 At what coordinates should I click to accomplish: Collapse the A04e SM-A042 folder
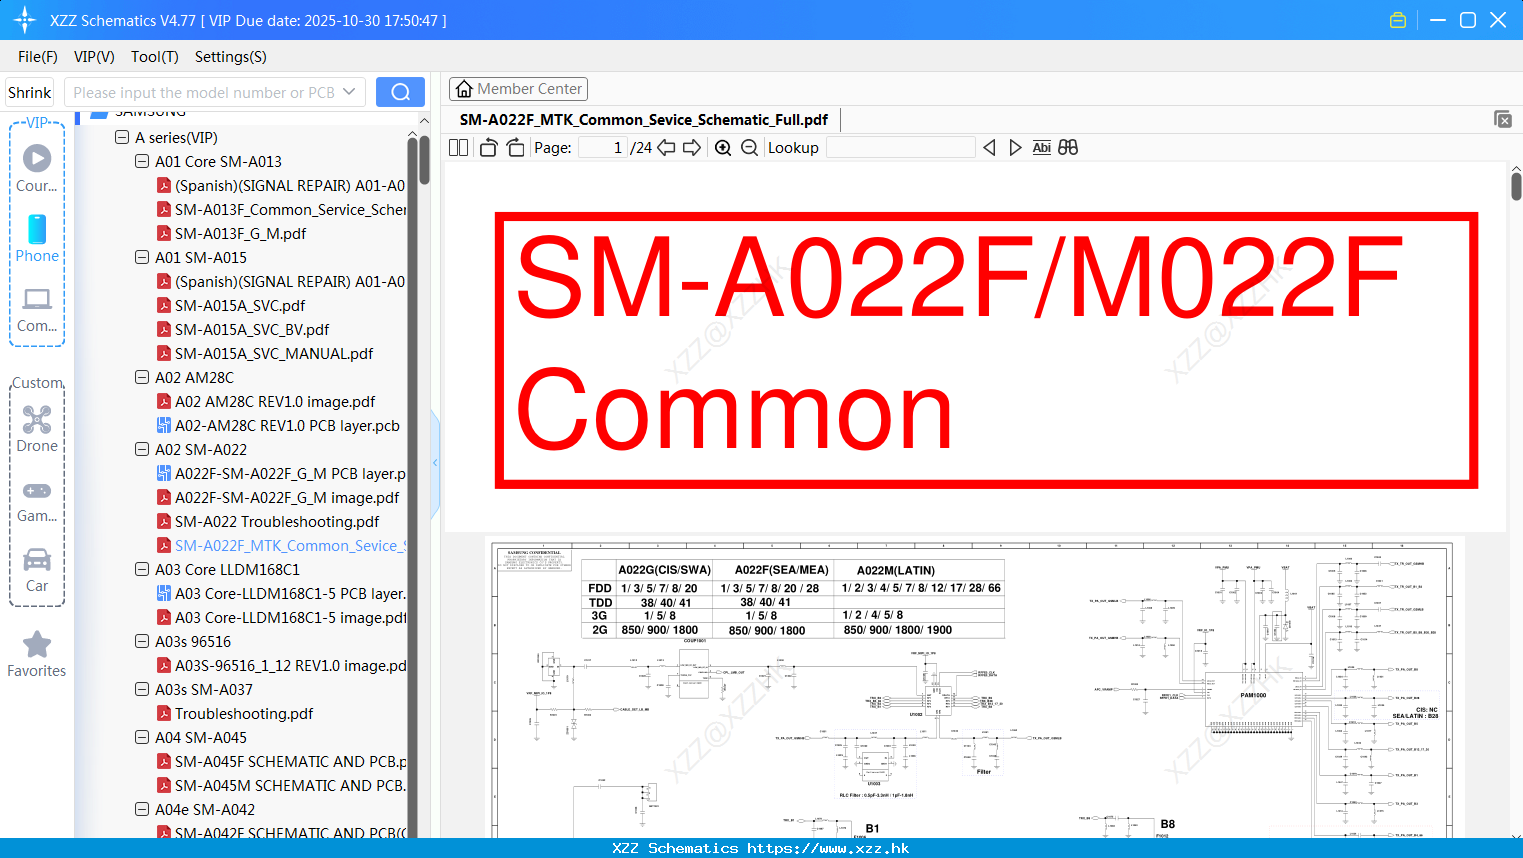[142, 809]
